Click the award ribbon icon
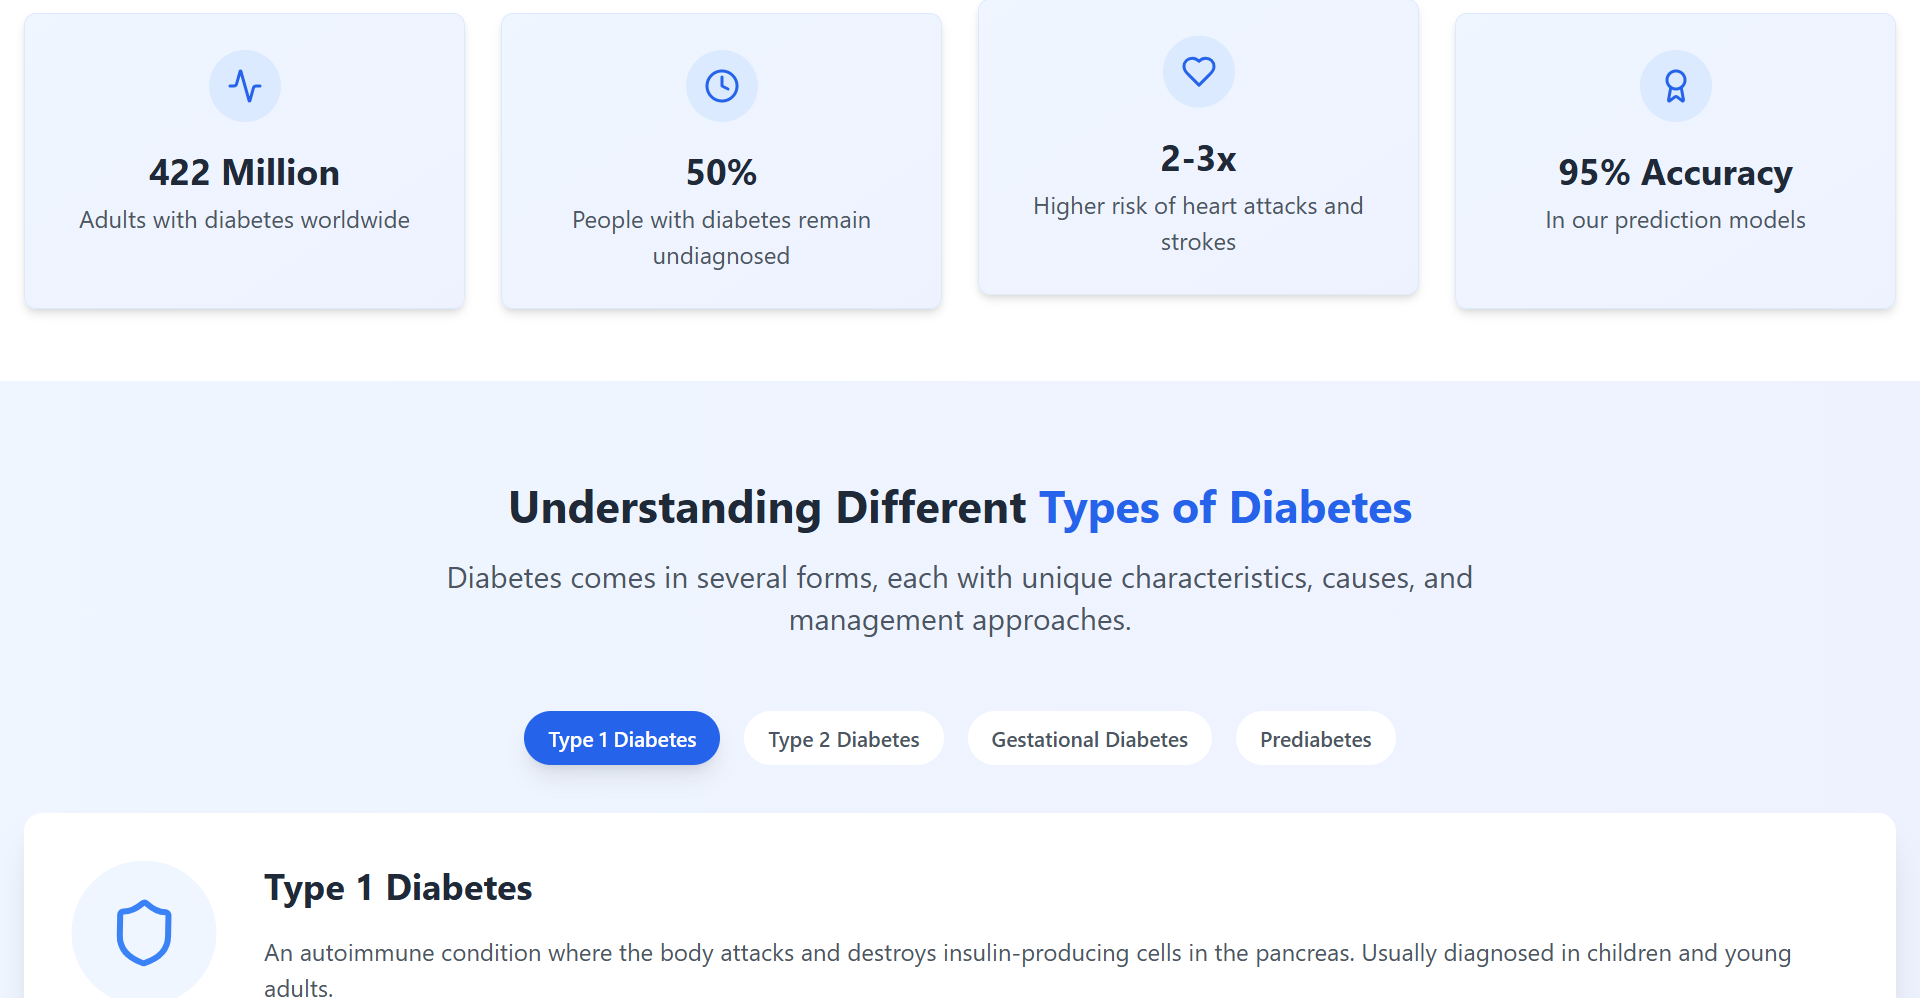1920x998 pixels. pyautogui.click(x=1676, y=86)
